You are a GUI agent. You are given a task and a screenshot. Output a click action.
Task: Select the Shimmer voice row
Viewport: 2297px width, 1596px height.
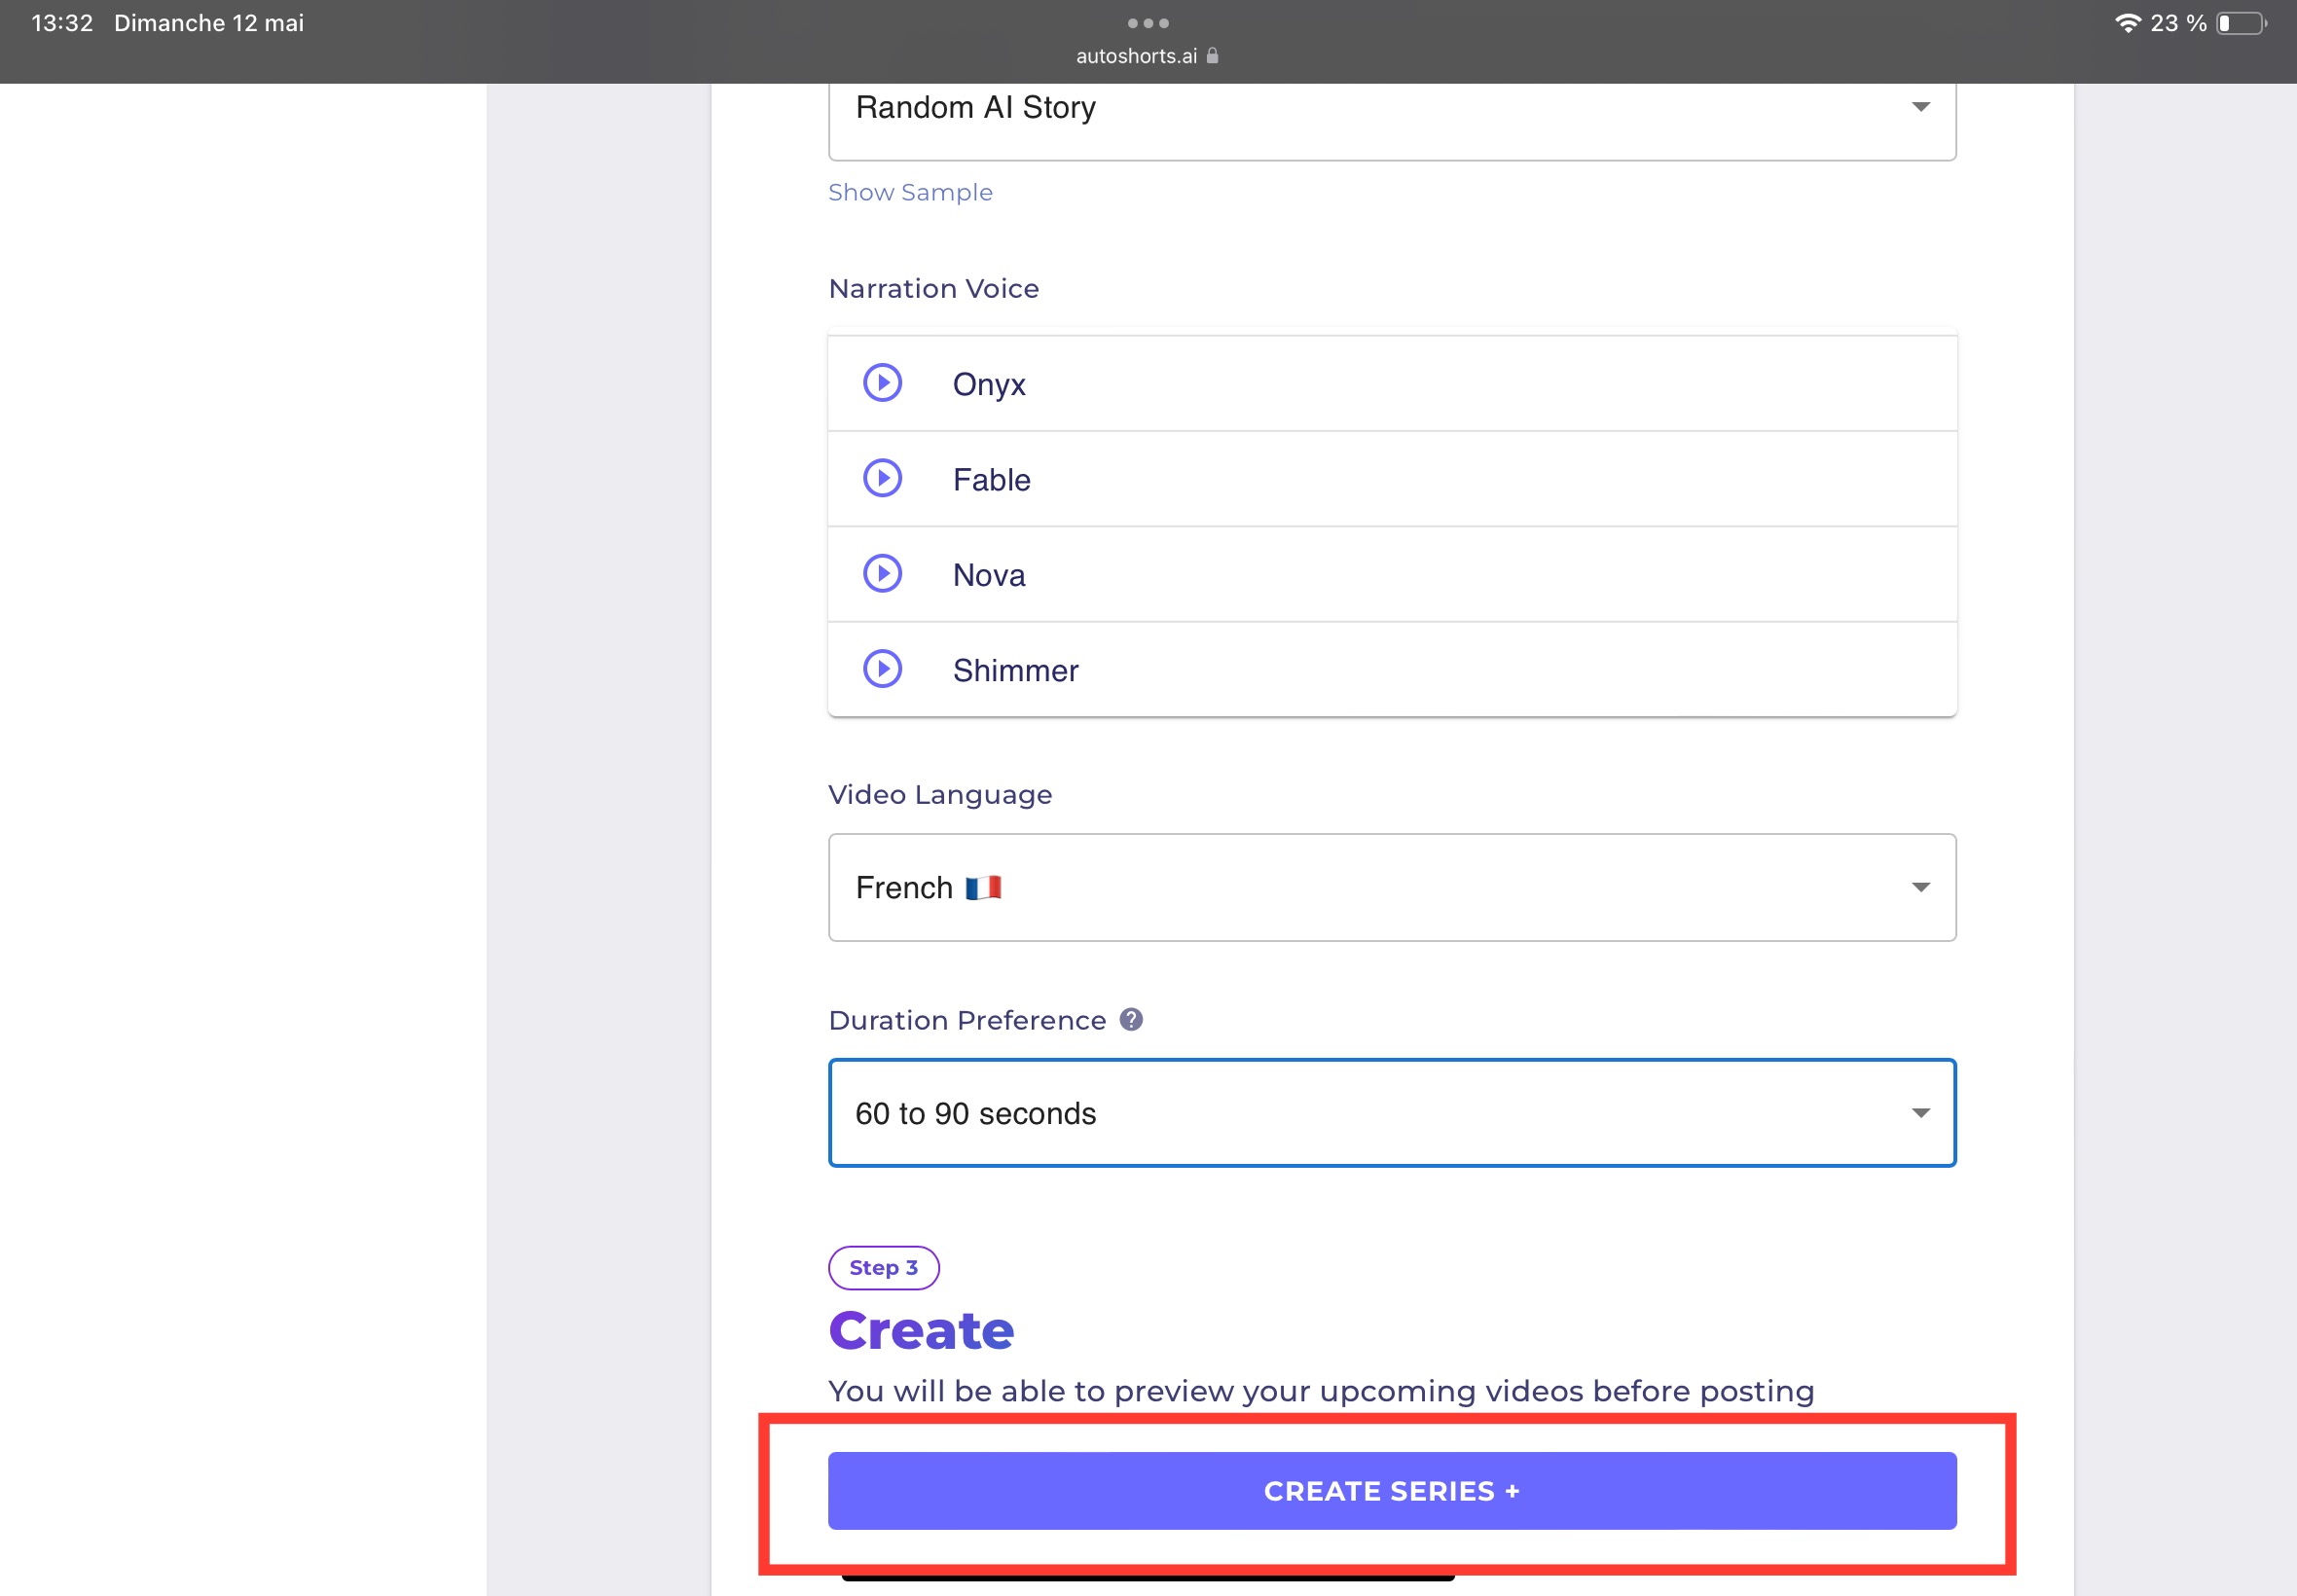1392,670
